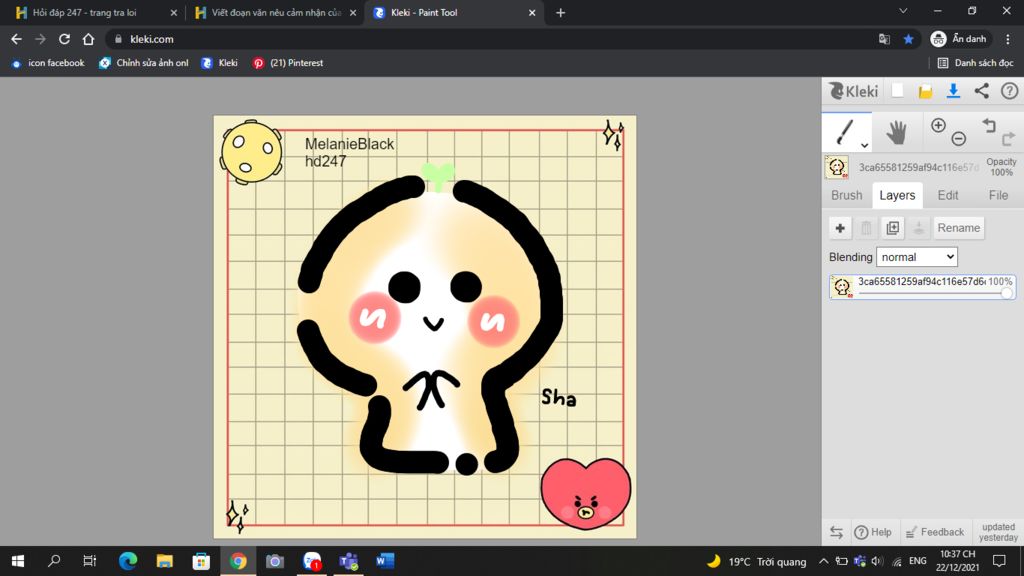The image size is (1024, 576).
Task: Bookmark this page with star icon
Action: point(908,39)
